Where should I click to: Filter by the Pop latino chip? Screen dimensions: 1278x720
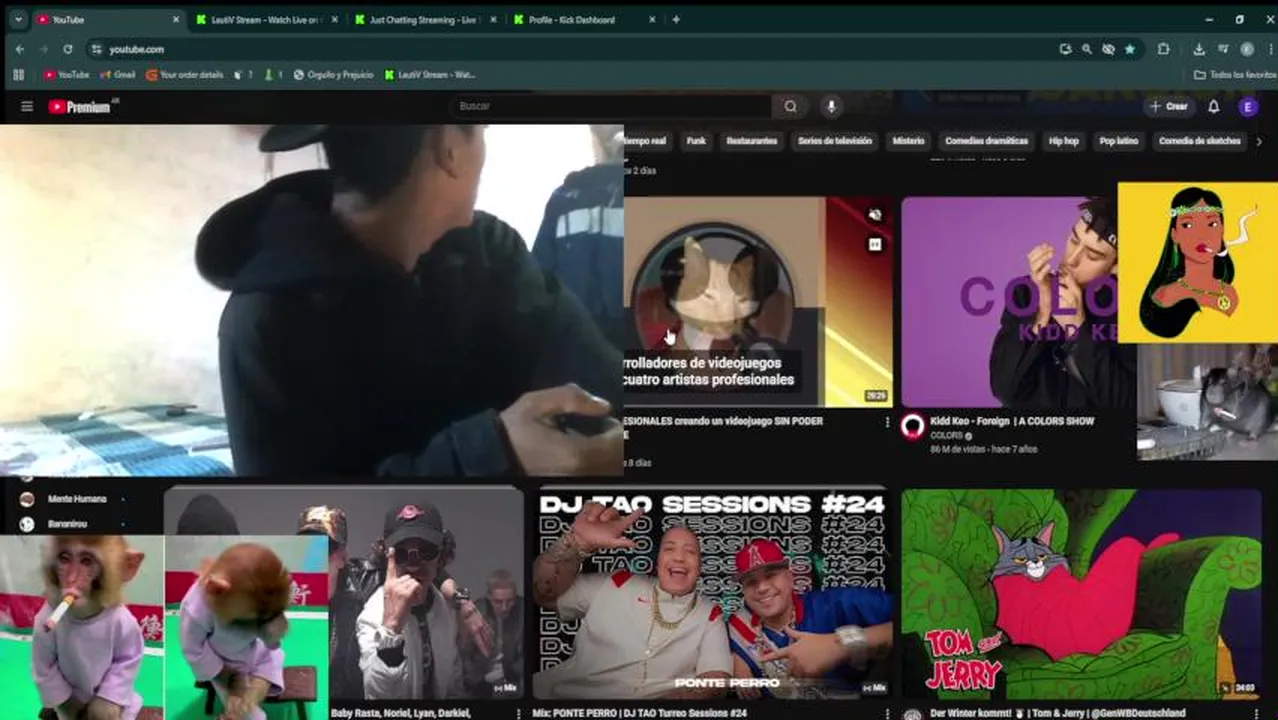(x=1119, y=141)
